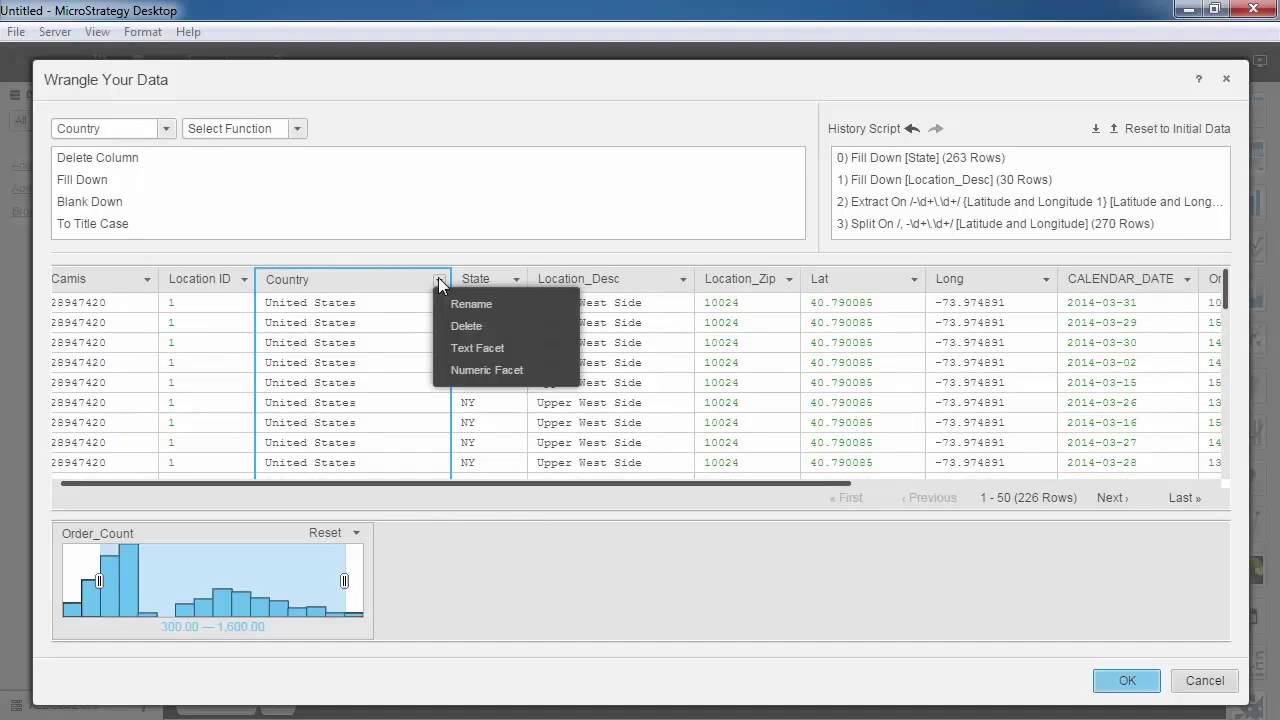This screenshot has height=720, width=1280.
Task: Open Location_Zip column header dropdown arrow
Action: tap(789, 280)
